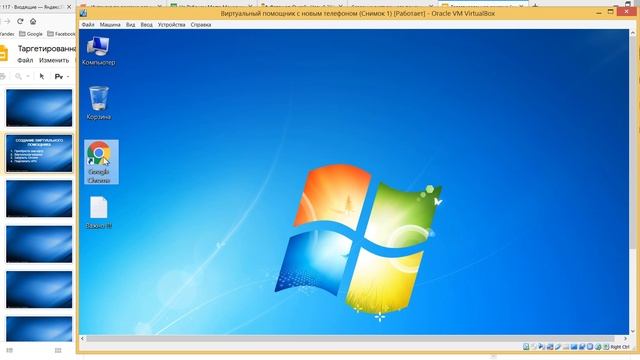Open the Устройства menu in VirtualBox
This screenshot has height=360, width=640.
pos(171,24)
